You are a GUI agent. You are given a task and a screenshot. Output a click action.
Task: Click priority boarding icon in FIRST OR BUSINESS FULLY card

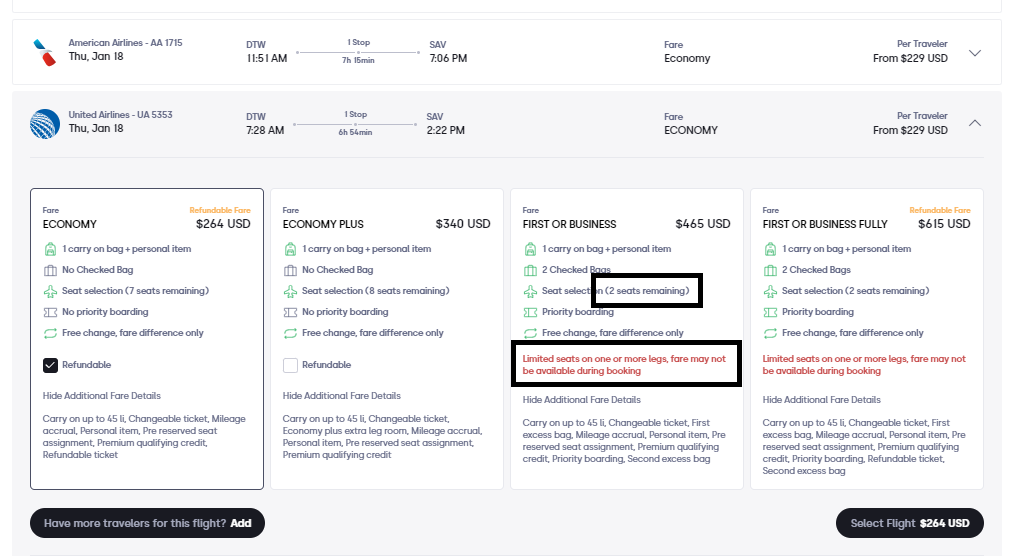770,312
